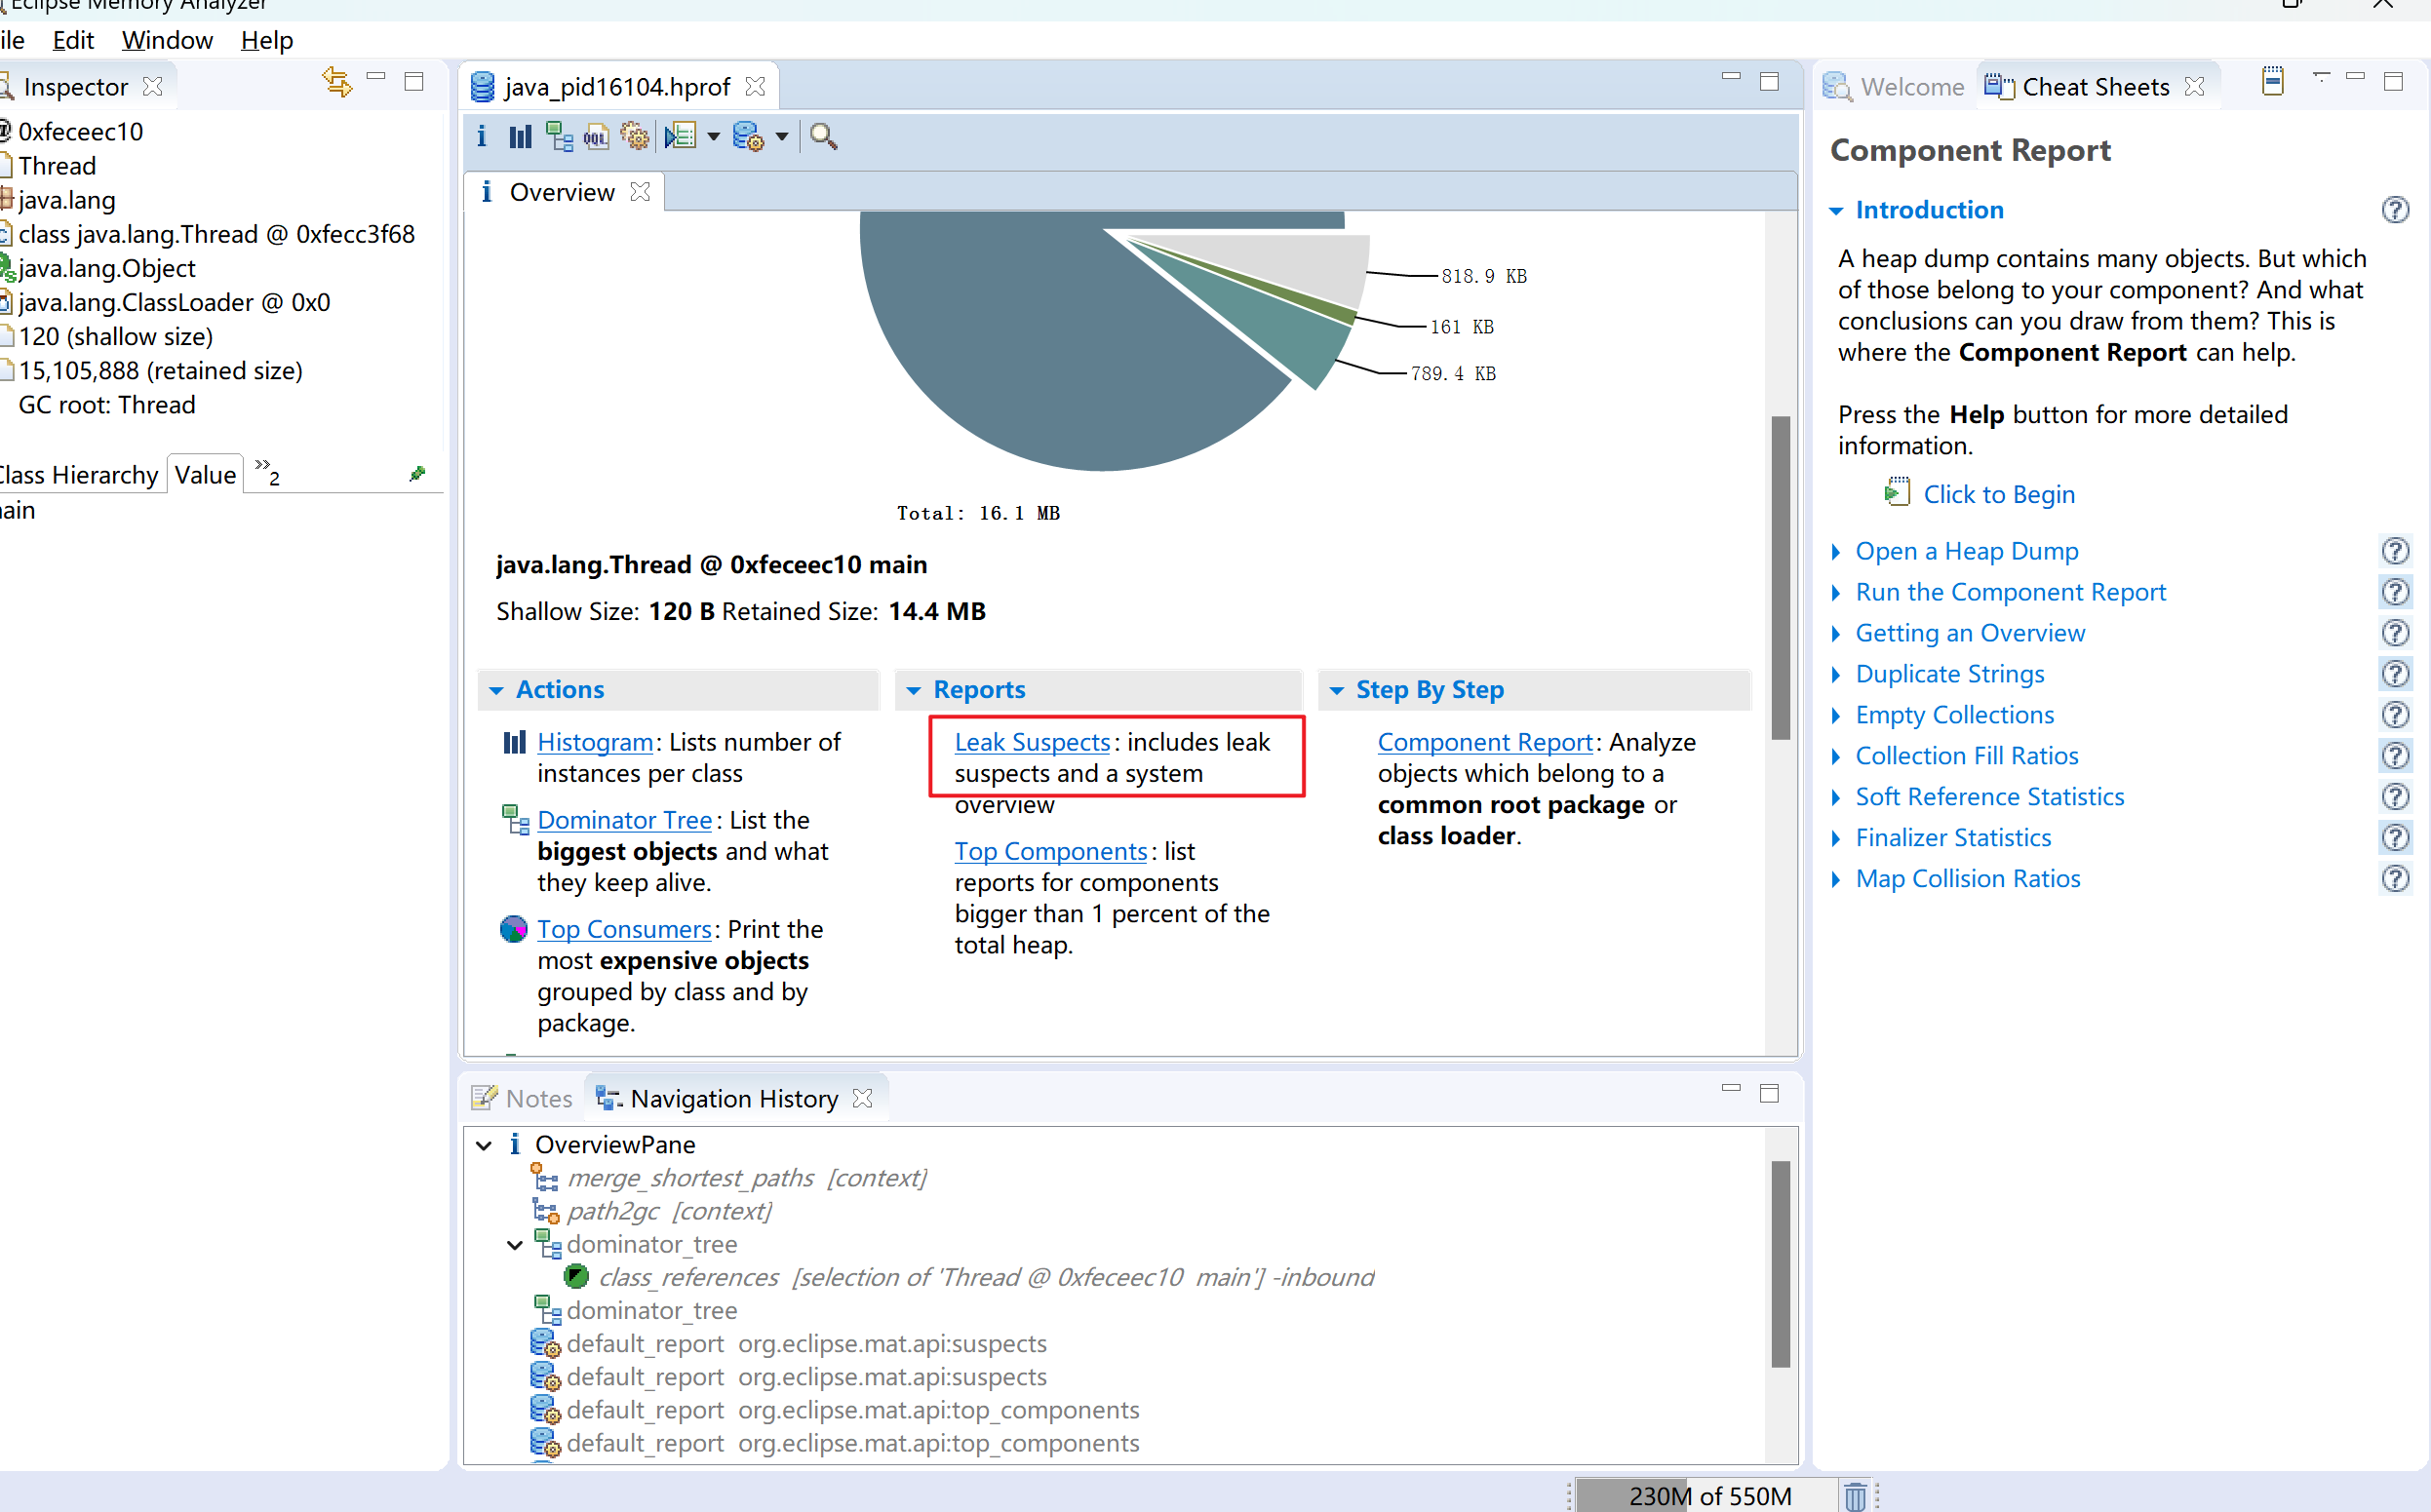Collapse the Actions section
Viewport: 2431px width, 1512px height.
coord(496,691)
